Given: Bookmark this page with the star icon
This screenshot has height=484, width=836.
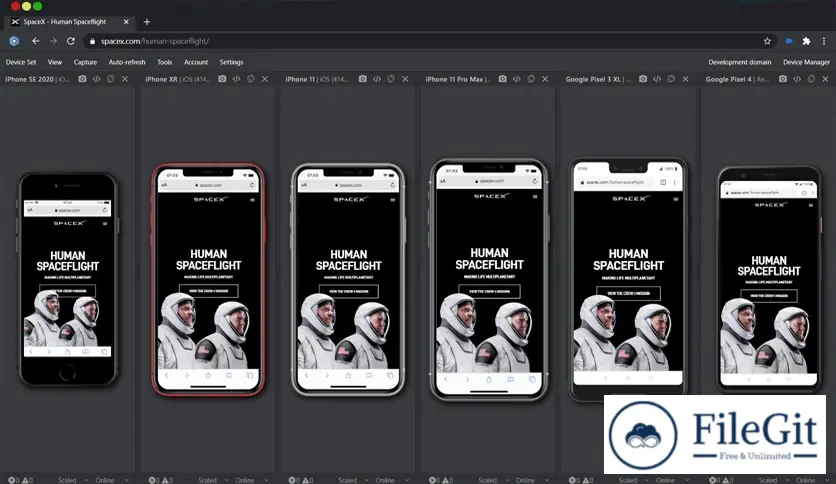Looking at the screenshot, I should point(767,41).
